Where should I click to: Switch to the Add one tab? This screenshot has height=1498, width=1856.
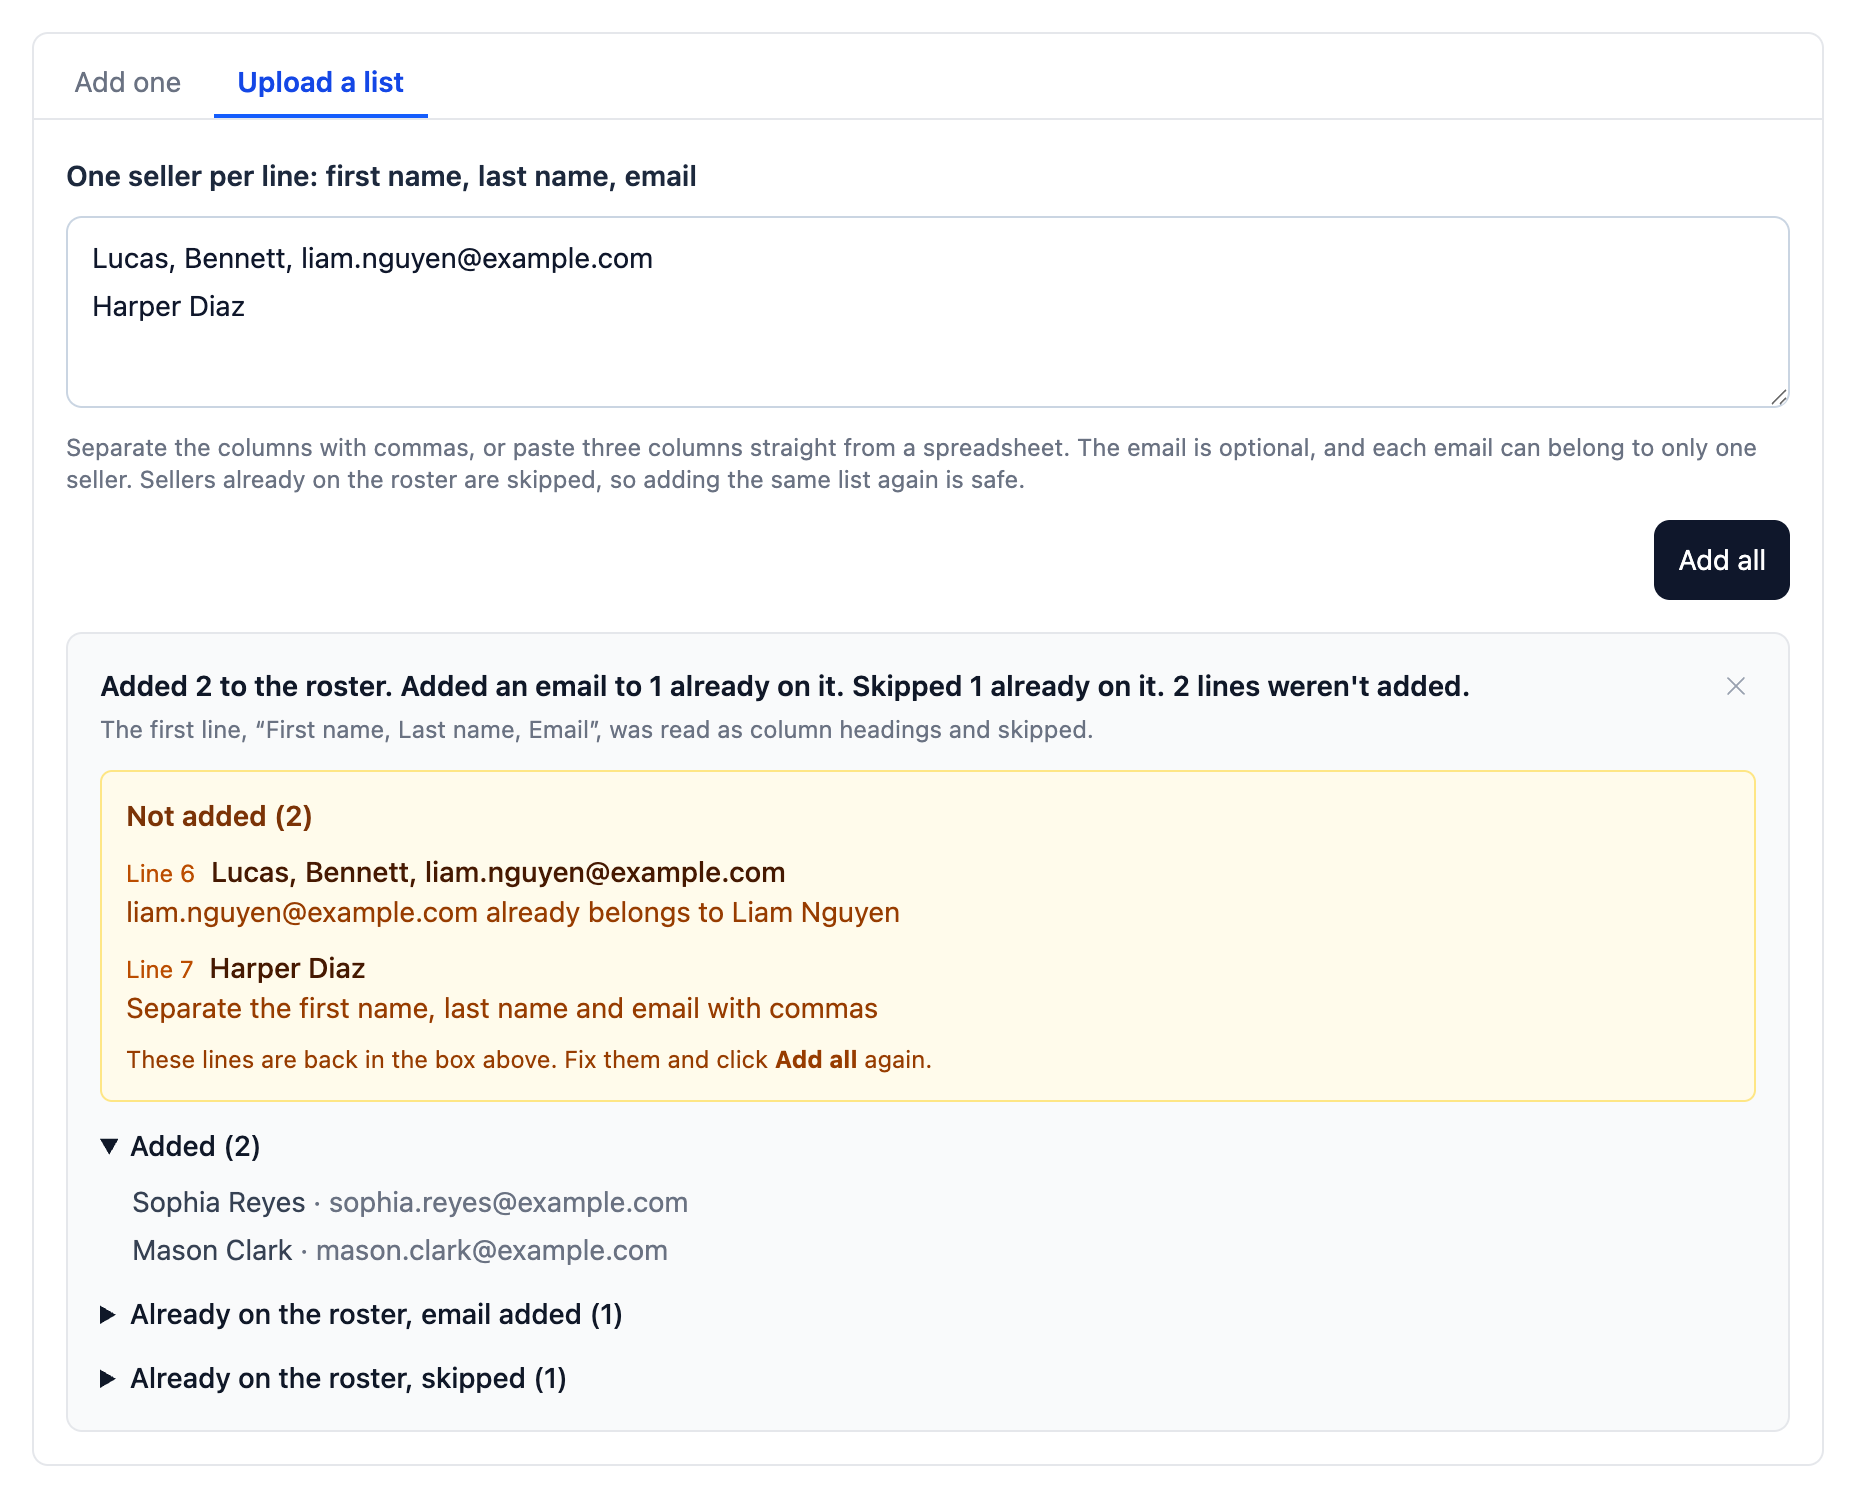click(x=127, y=82)
